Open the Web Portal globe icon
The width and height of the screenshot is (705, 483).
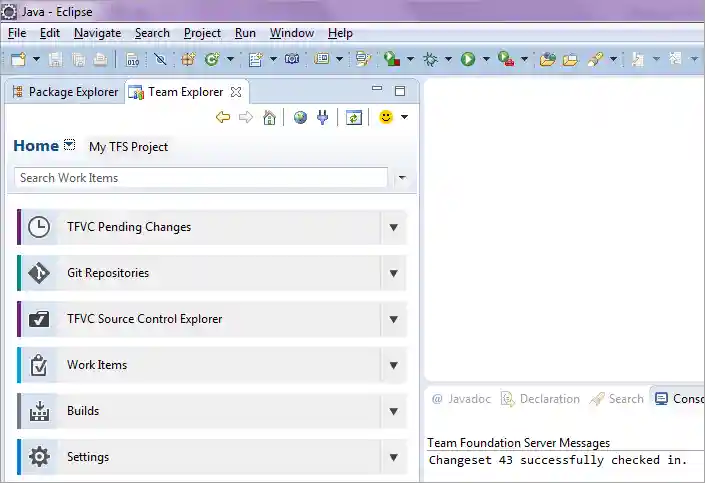pos(300,117)
